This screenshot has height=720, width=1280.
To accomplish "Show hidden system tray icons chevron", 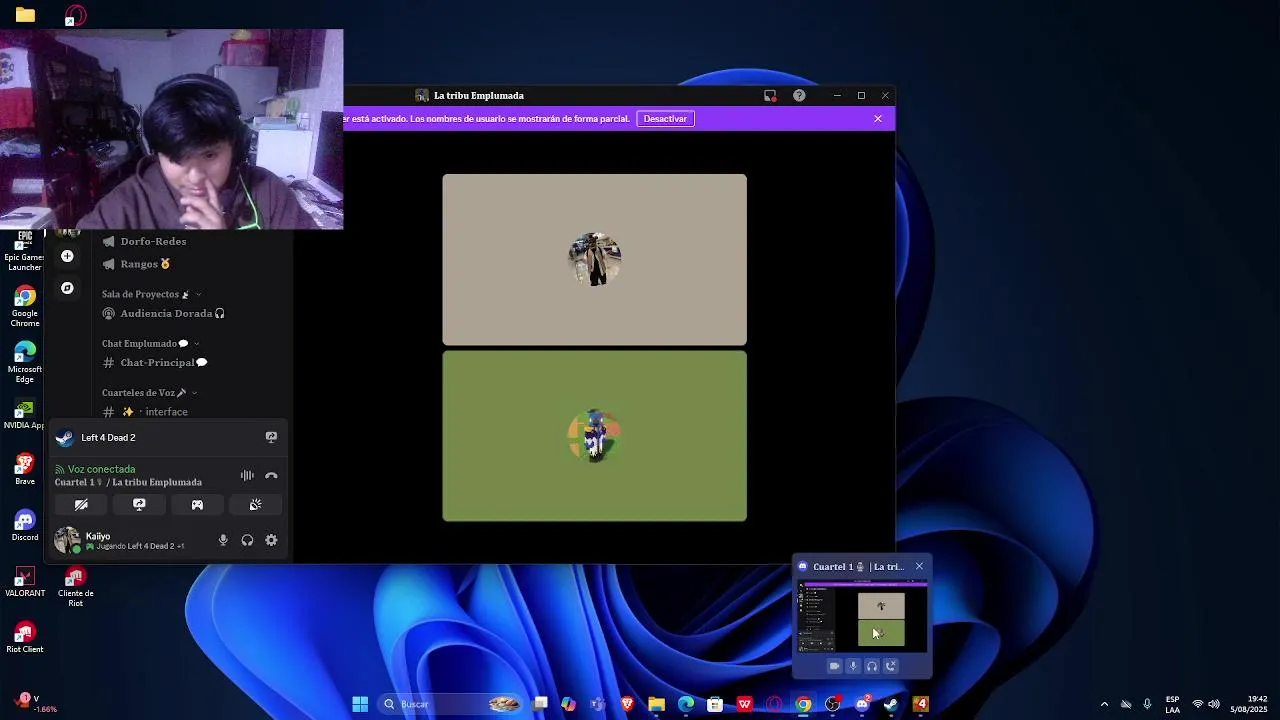I will (x=1104, y=704).
